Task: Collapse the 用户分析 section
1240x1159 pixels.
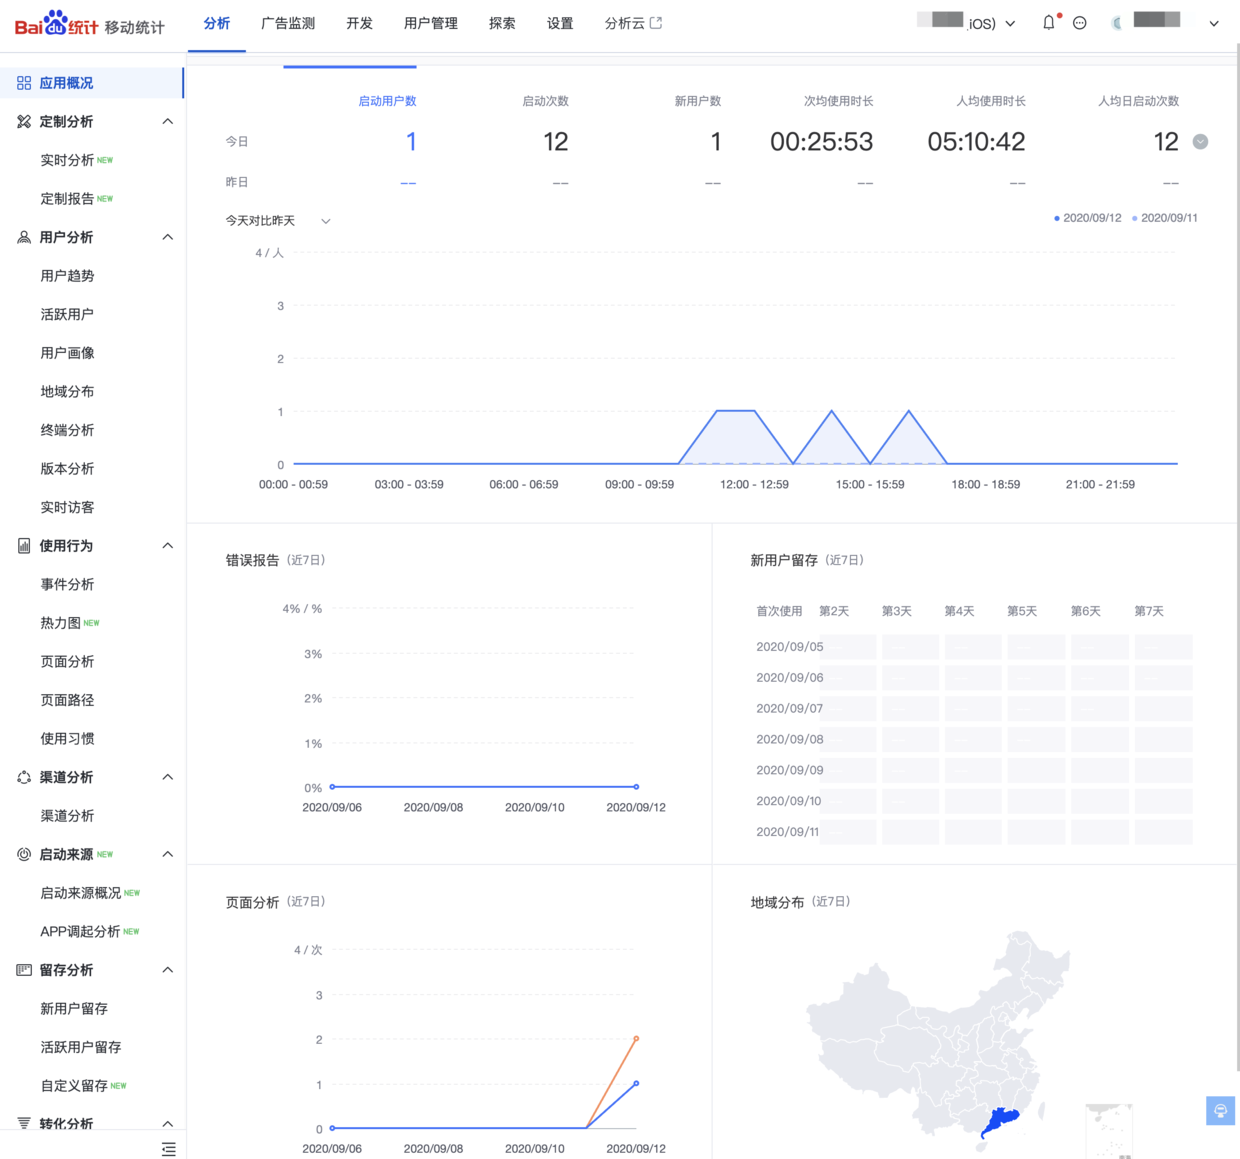Action: point(167,237)
